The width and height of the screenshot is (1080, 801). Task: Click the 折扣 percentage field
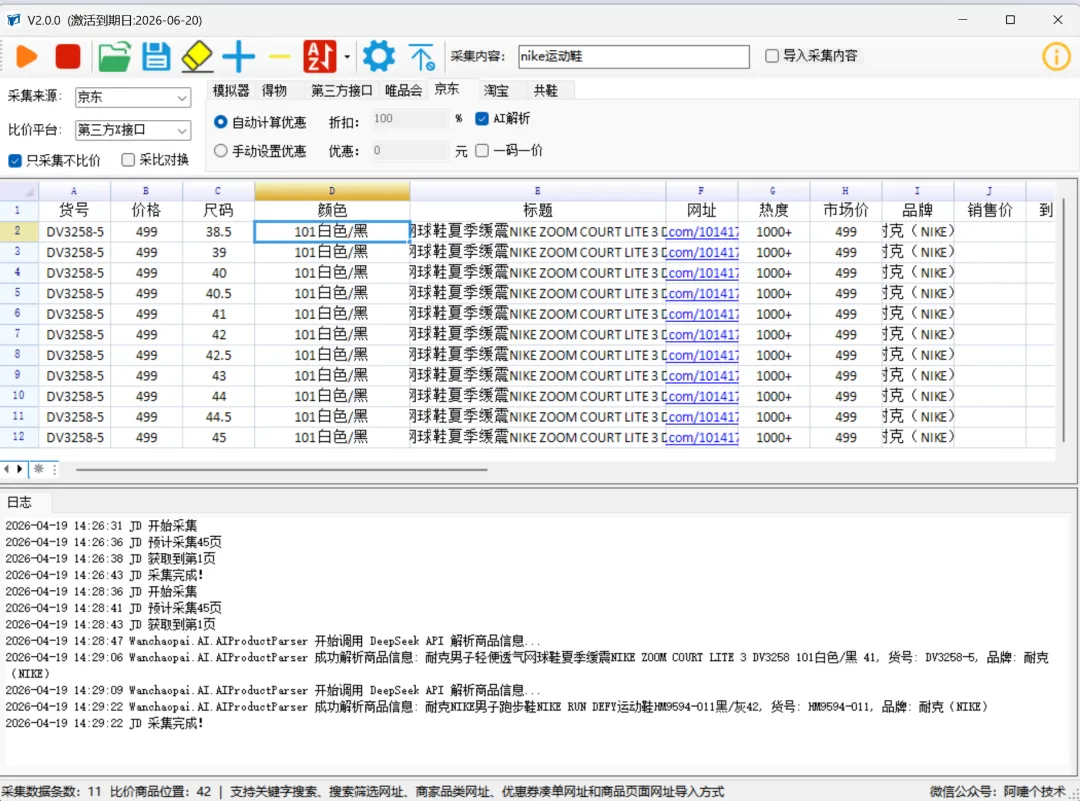coord(410,119)
